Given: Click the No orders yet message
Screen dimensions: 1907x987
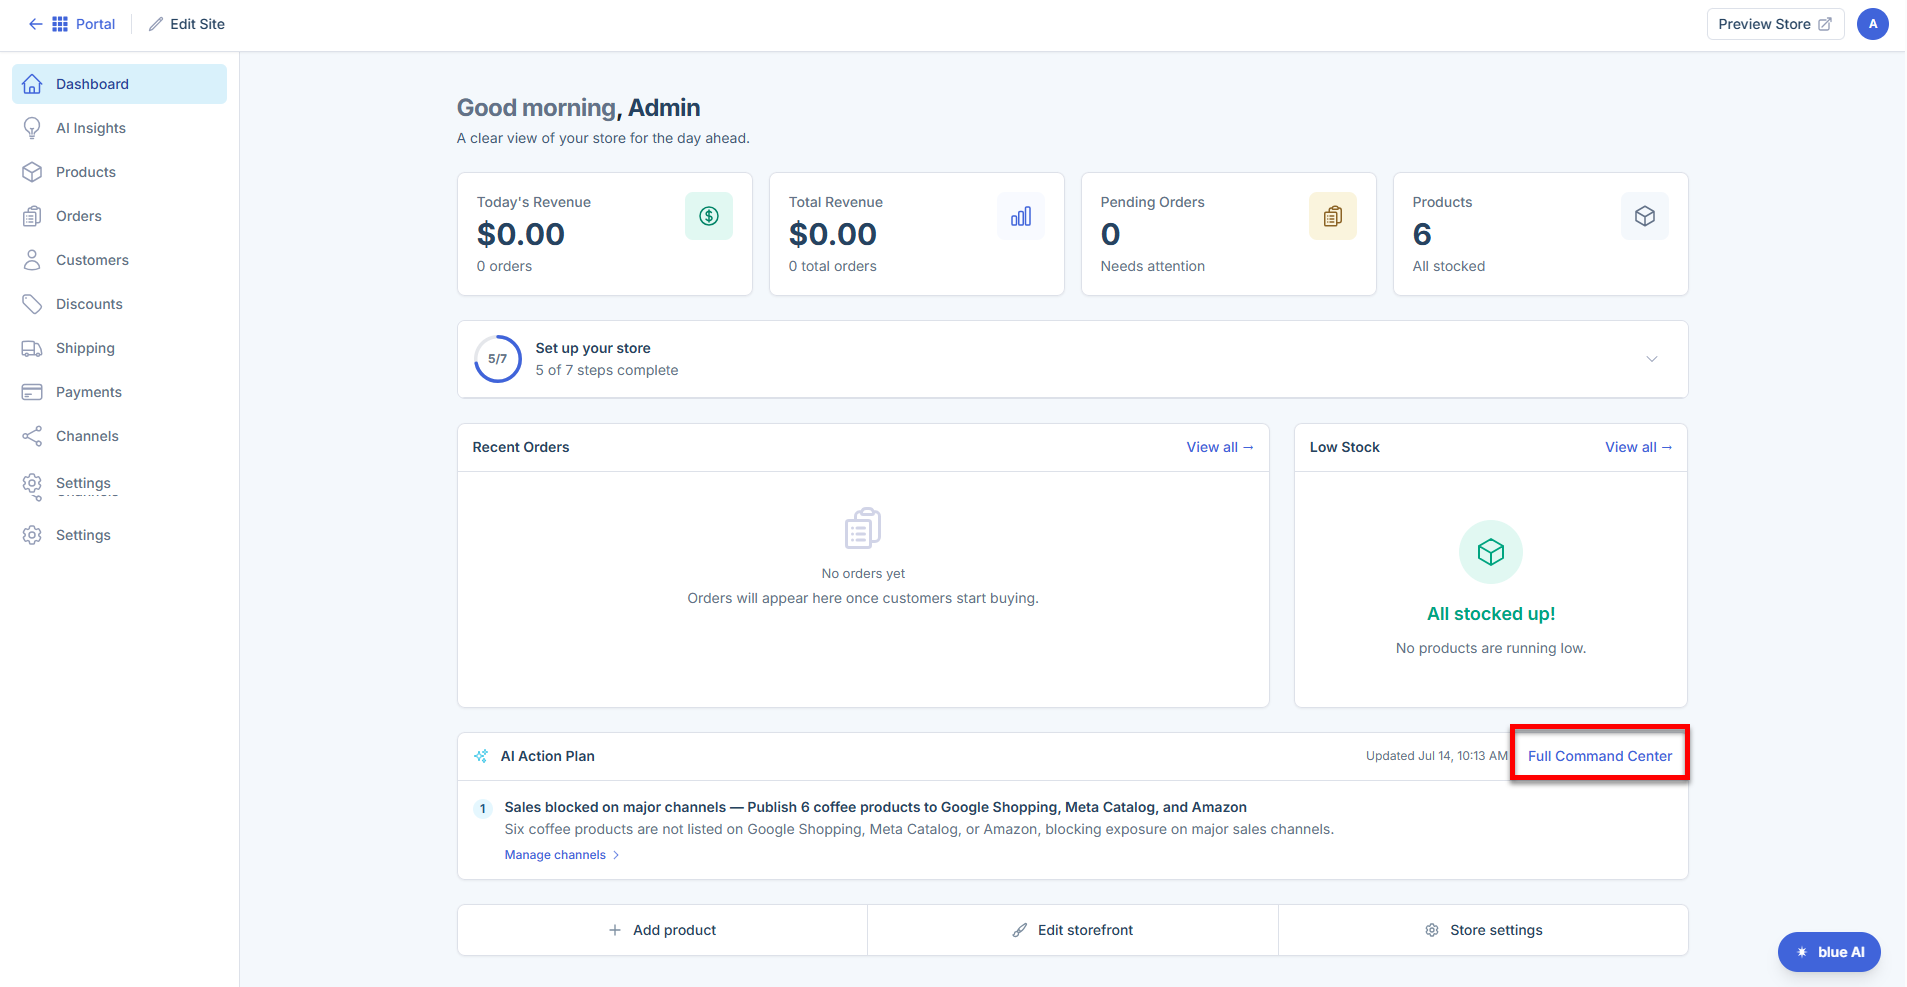Looking at the screenshot, I should 863,573.
